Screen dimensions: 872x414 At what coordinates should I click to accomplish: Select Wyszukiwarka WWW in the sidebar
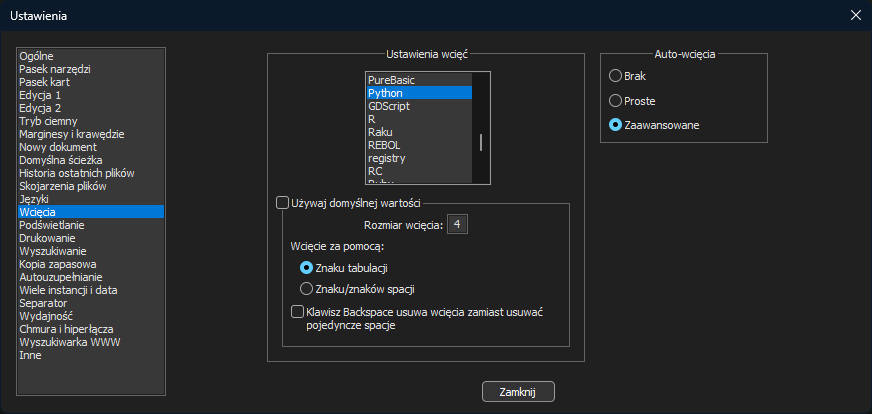pyautogui.click(x=64, y=342)
